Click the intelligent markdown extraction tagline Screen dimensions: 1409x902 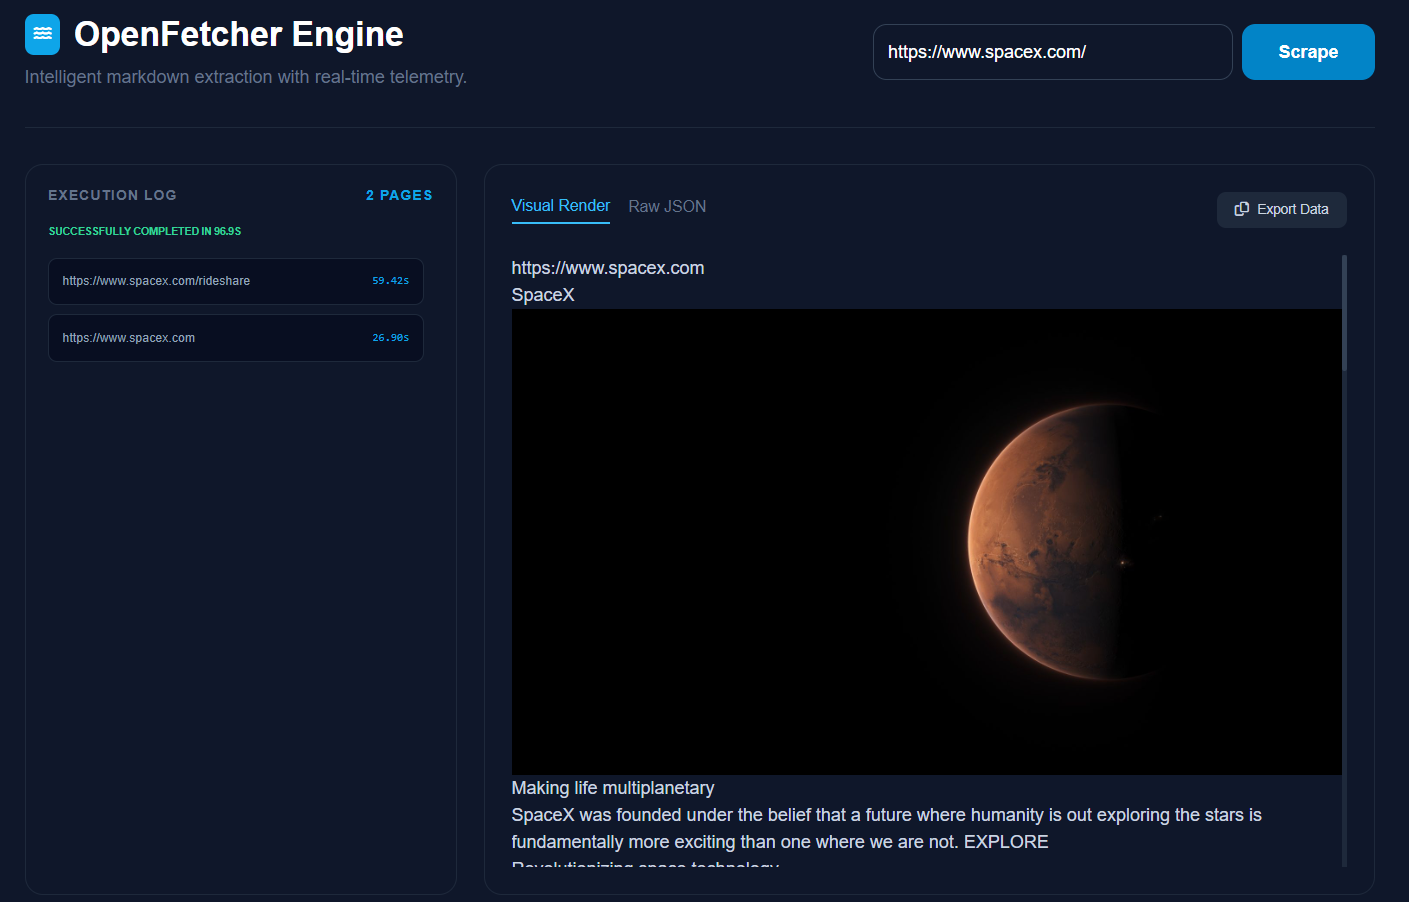coord(245,76)
